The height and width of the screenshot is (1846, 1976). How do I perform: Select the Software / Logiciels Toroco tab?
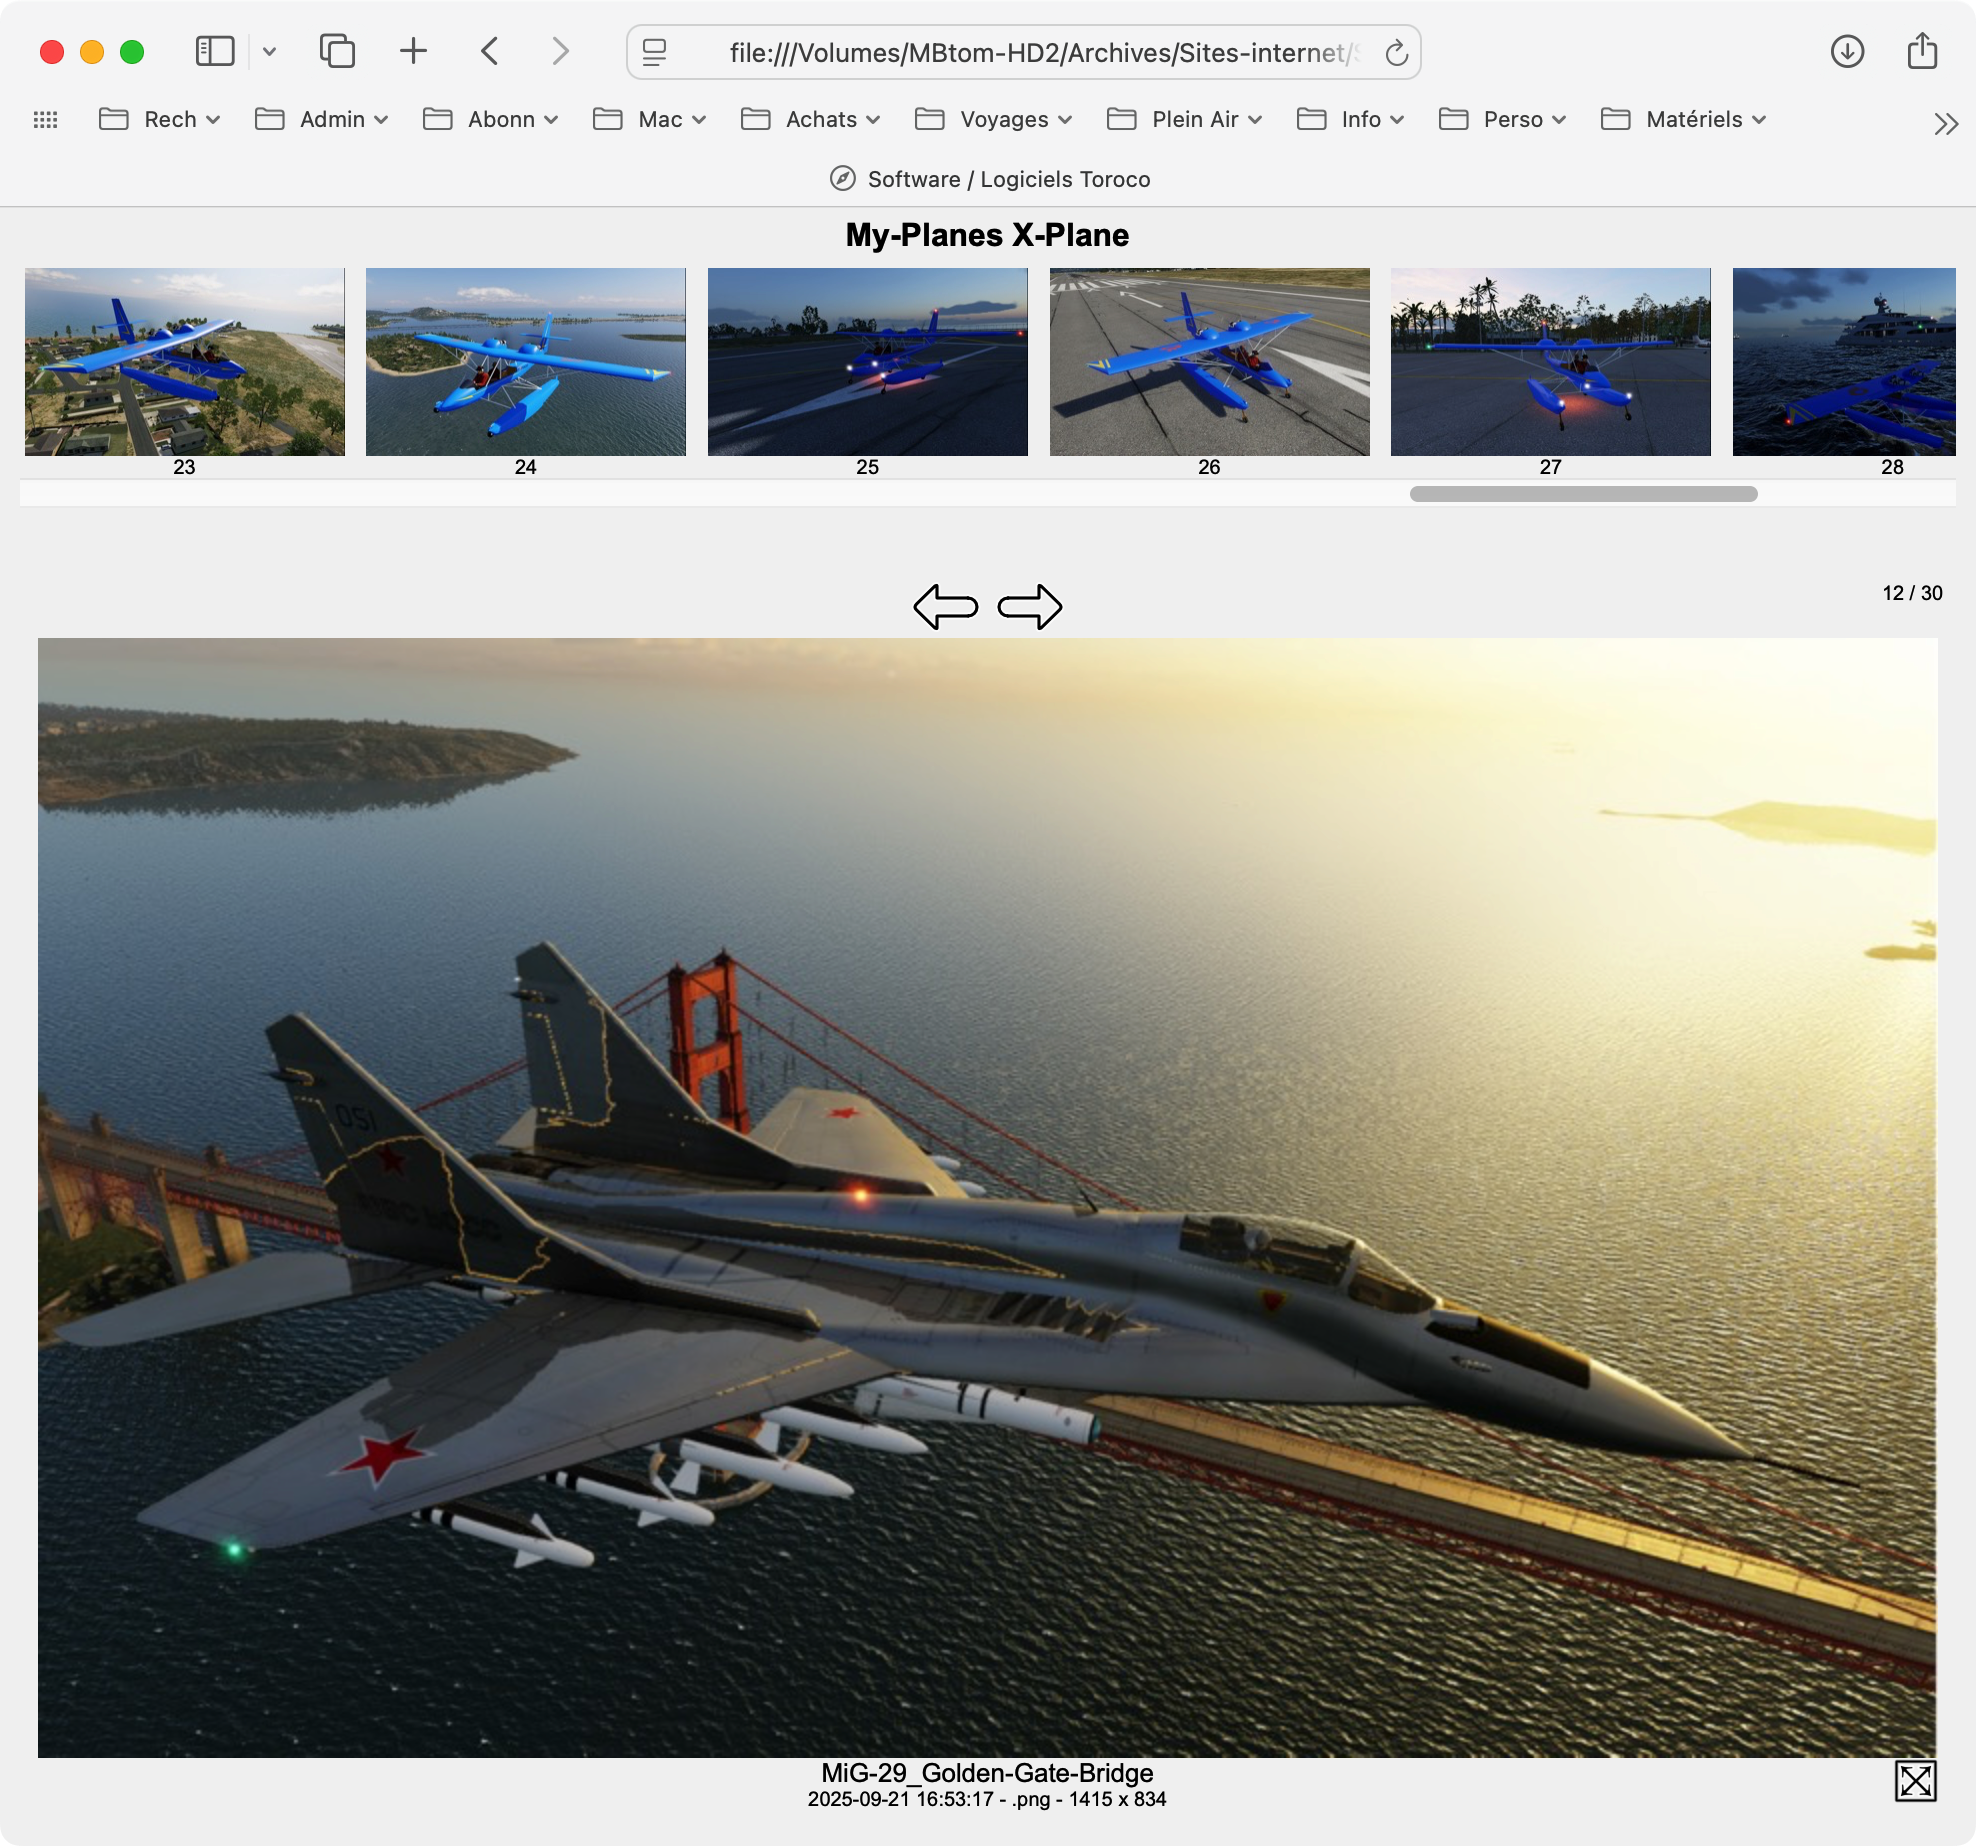(988, 179)
